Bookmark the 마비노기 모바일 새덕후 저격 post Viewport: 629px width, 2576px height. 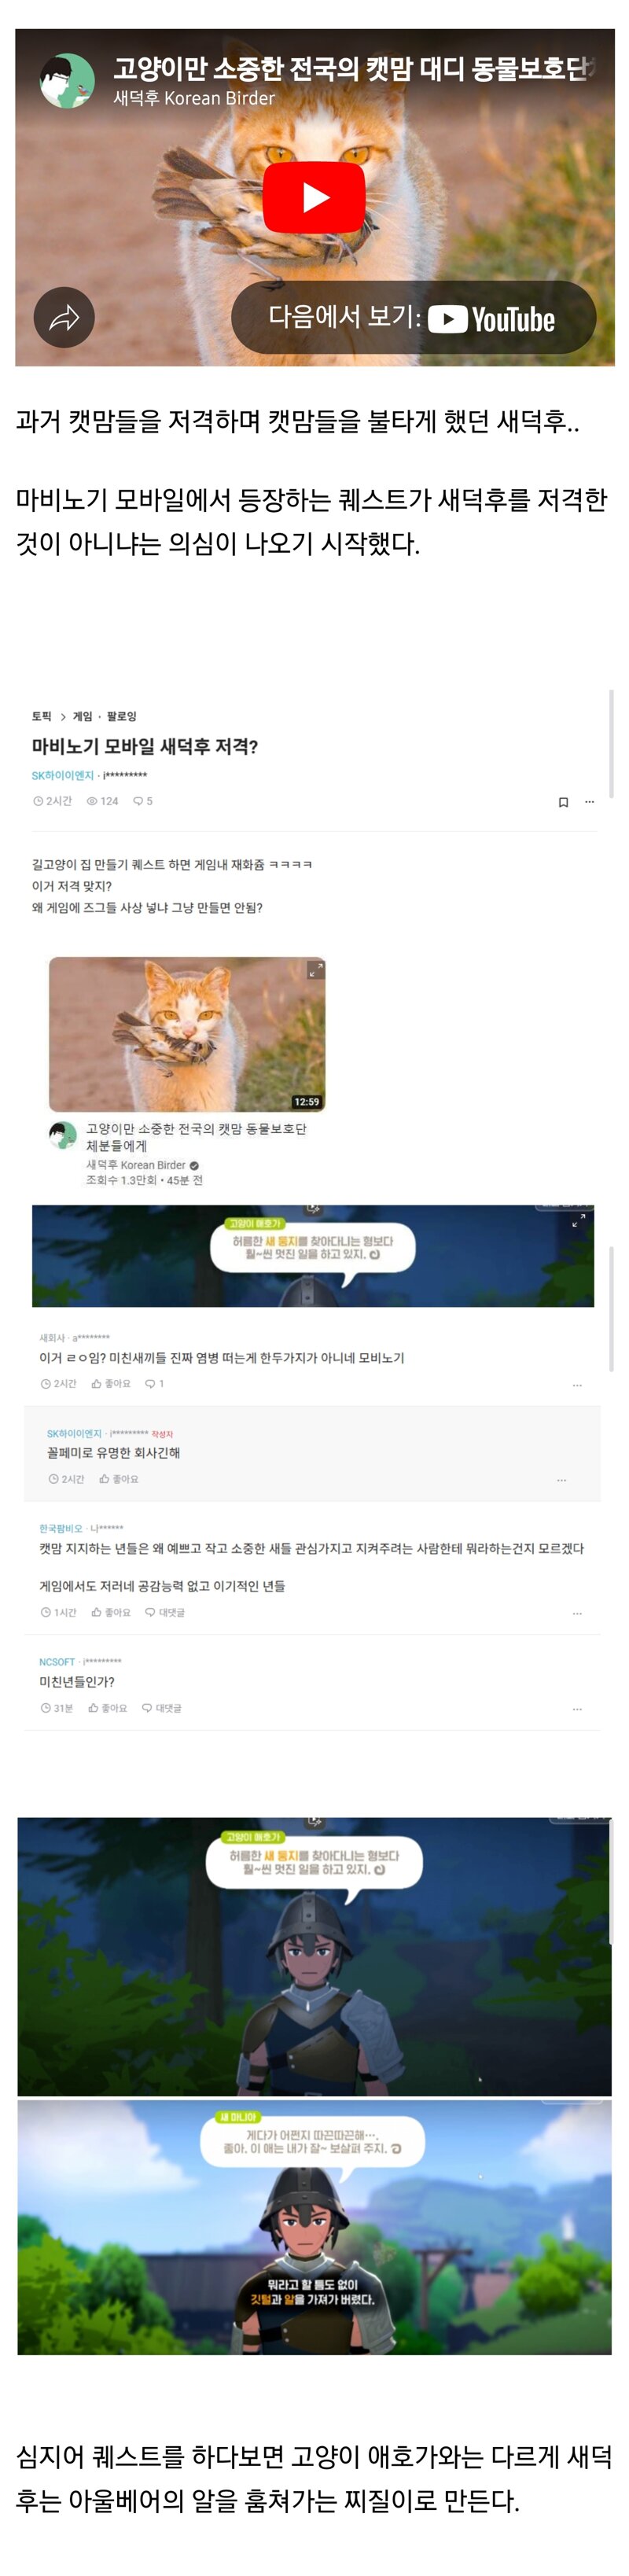point(563,802)
